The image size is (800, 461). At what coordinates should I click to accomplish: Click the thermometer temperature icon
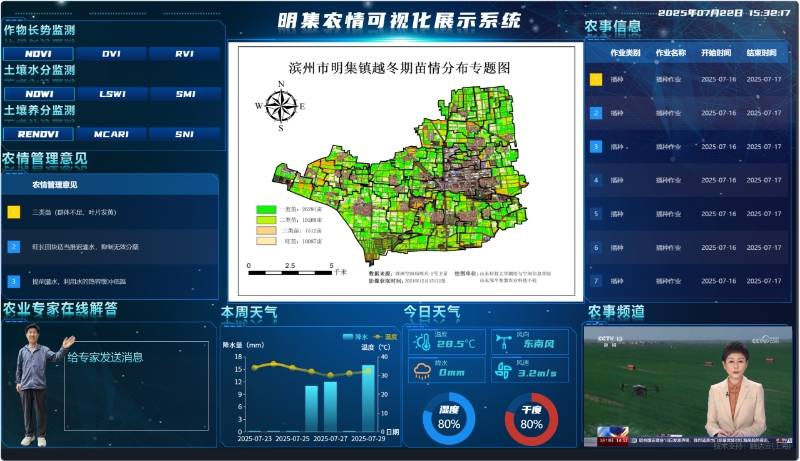[x=422, y=343]
